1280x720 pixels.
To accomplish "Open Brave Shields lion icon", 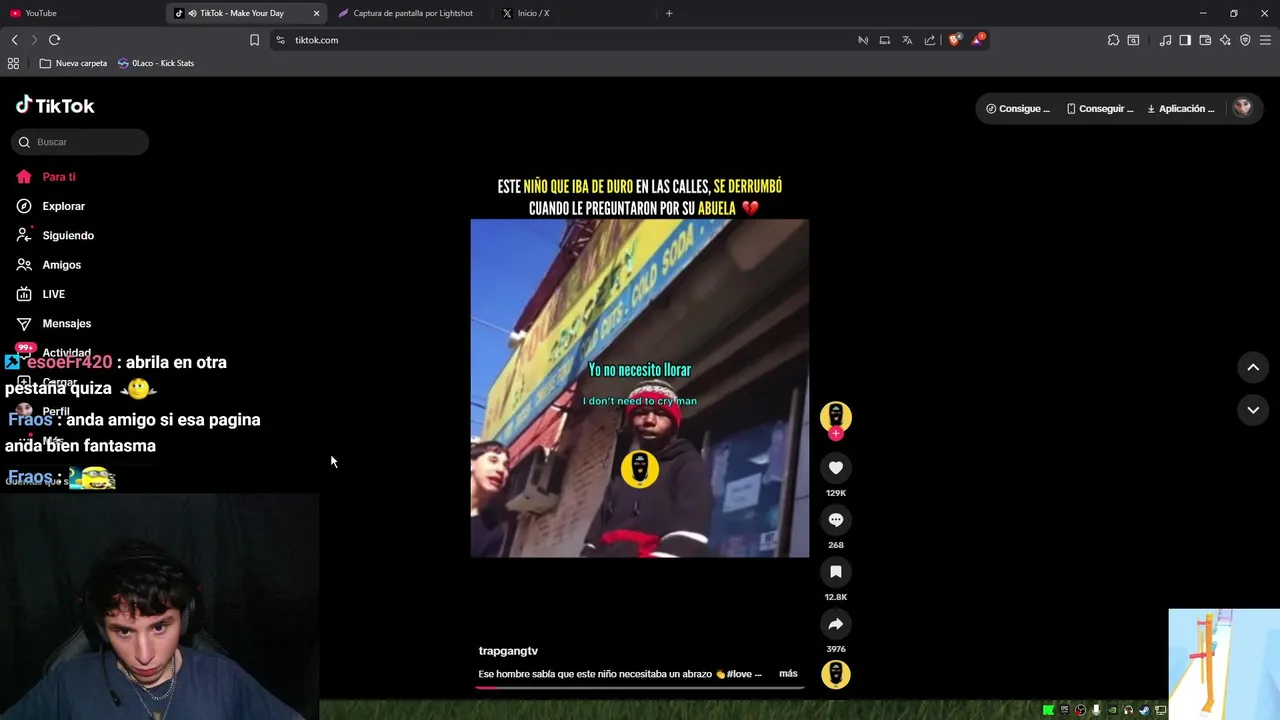I will pos(955,40).
